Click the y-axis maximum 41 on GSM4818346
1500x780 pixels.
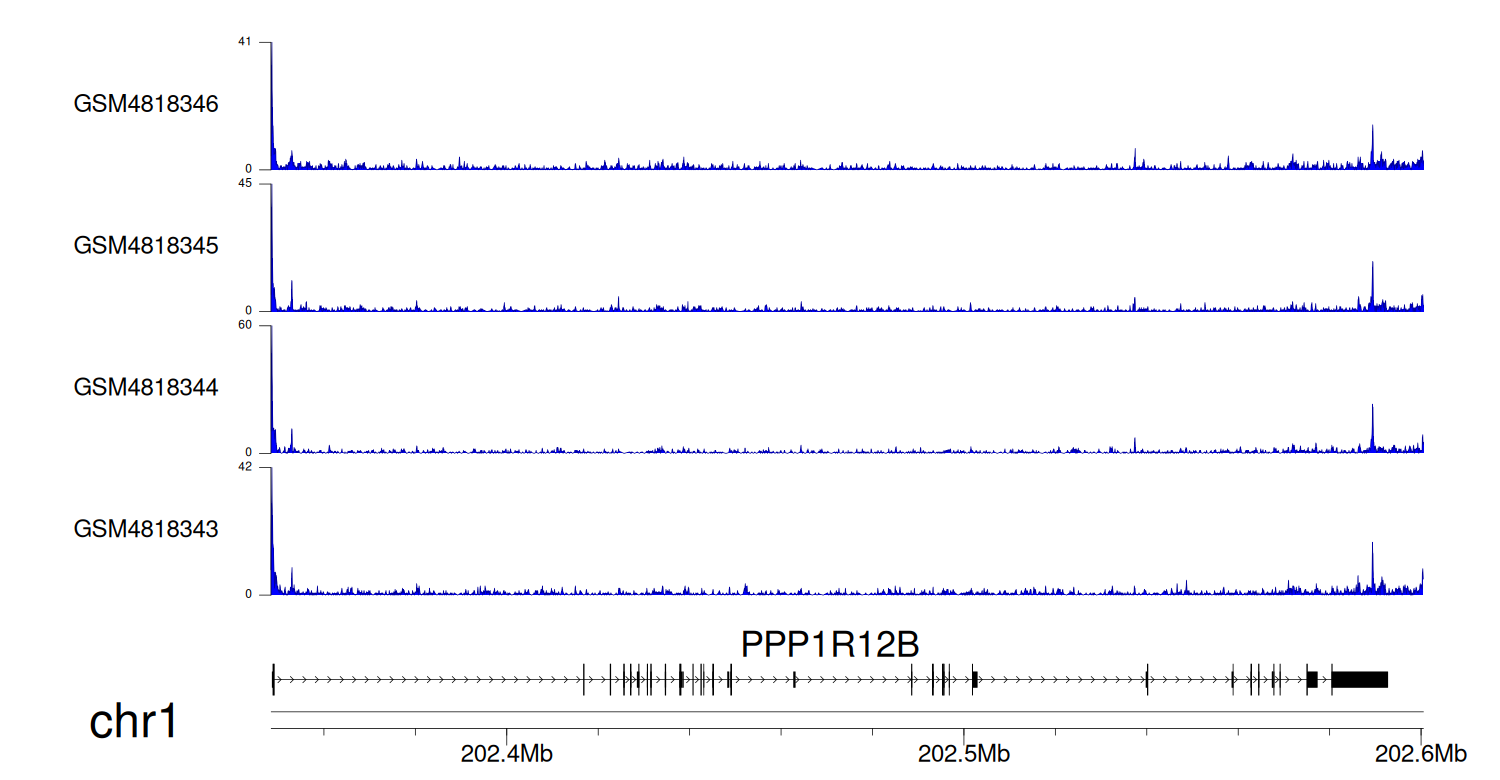coord(245,42)
